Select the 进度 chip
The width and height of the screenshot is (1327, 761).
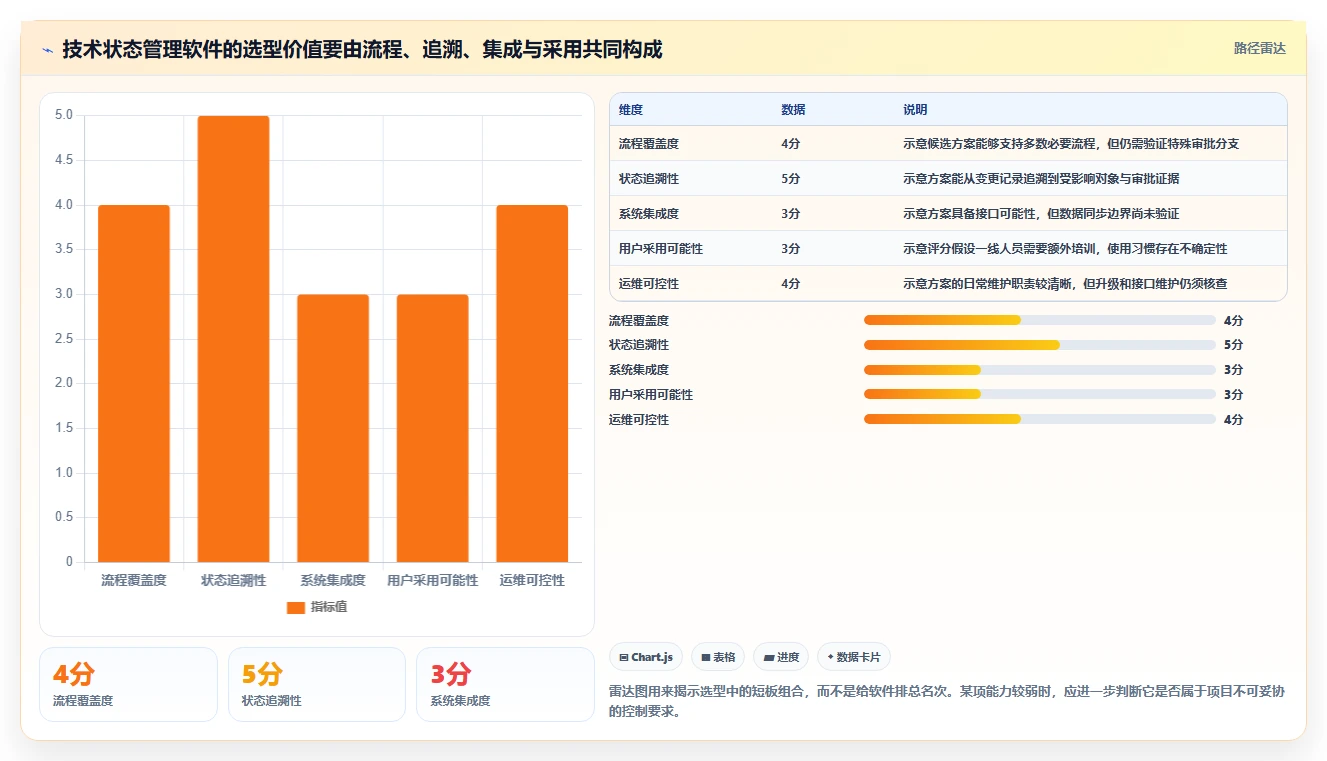pyautogui.click(x=781, y=657)
